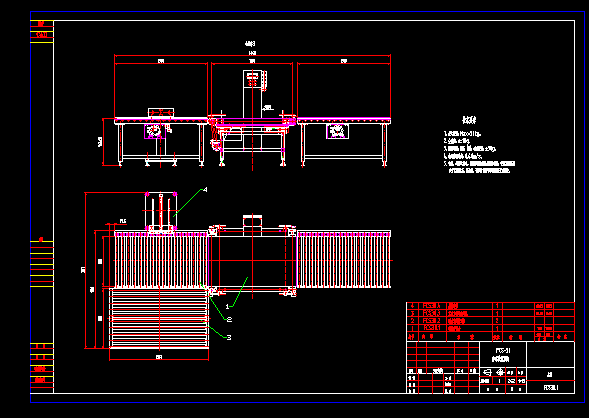This screenshot has width=589, height=418.
Task: Select the technical requirements heading above numbered notes
Action: (469, 120)
